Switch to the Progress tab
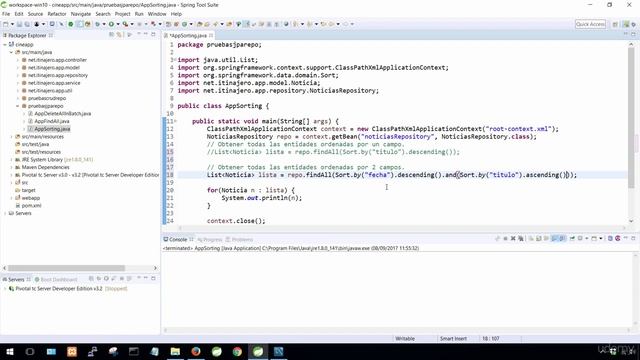Image resolution: width=640 pixels, height=360 pixels. (x=210, y=240)
